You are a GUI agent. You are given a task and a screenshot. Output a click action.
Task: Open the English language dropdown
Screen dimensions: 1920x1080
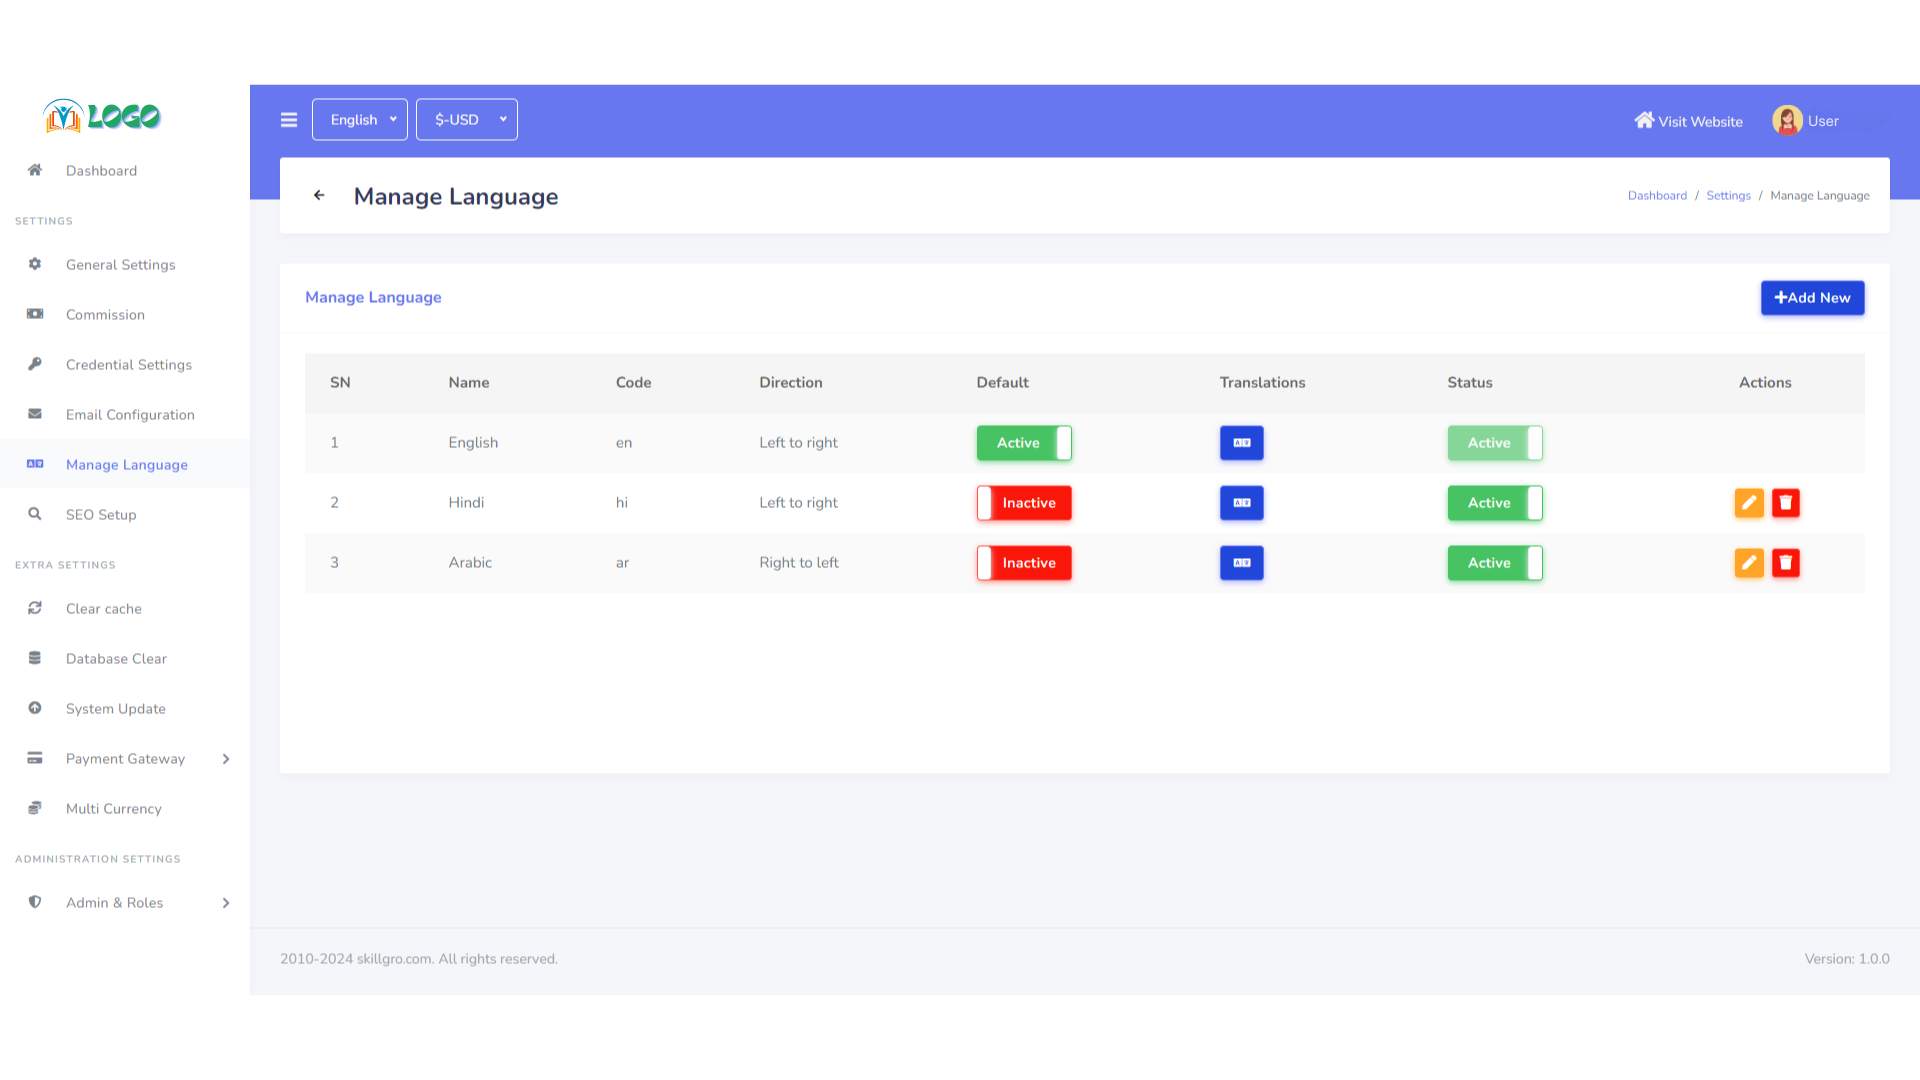pos(360,120)
